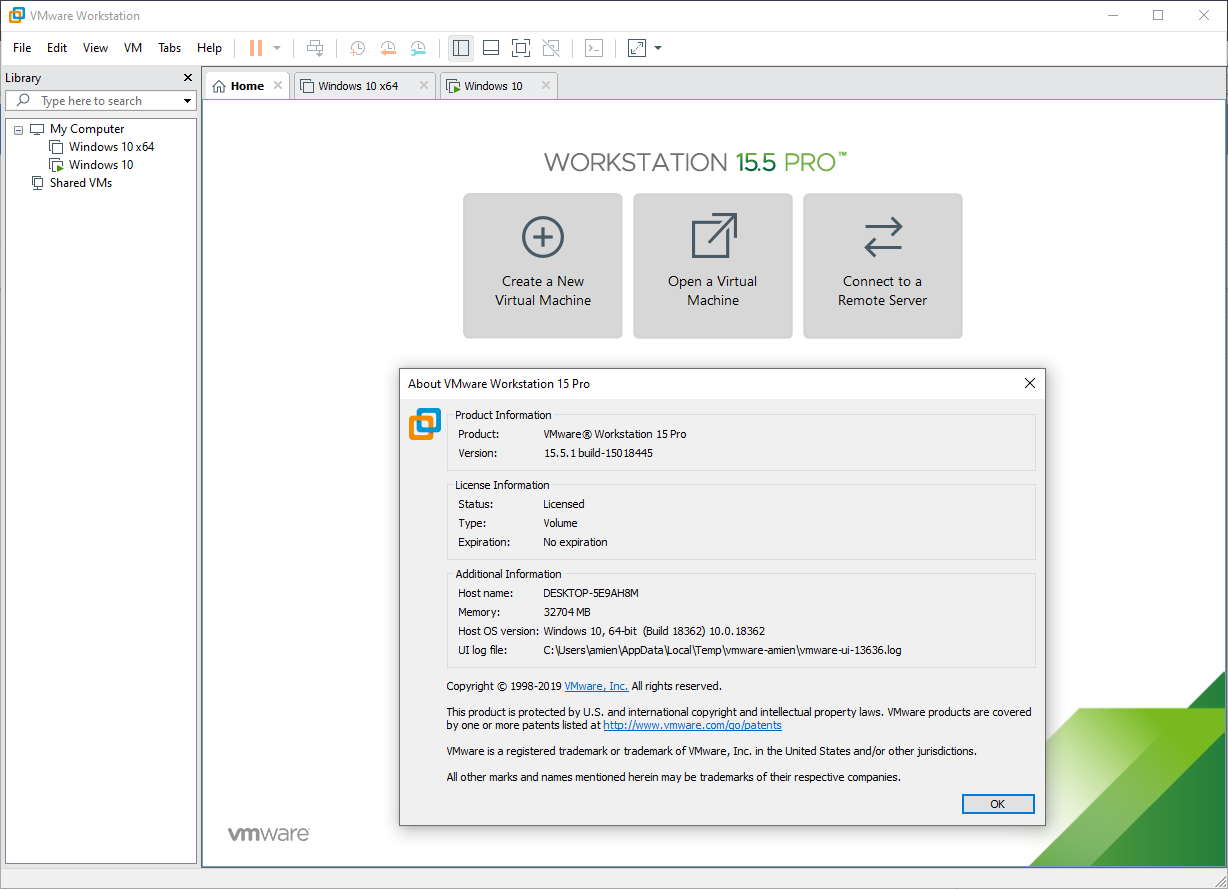Toggle the thumbnail bar view icon

pyautogui.click(x=491, y=48)
